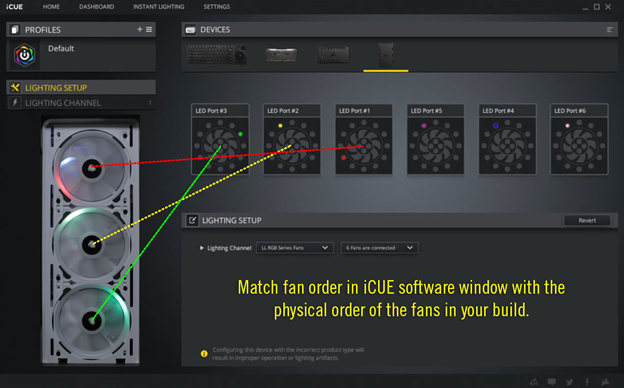
Task: Open the 6 Fans are connected dropdown
Action: pyautogui.click(x=379, y=248)
